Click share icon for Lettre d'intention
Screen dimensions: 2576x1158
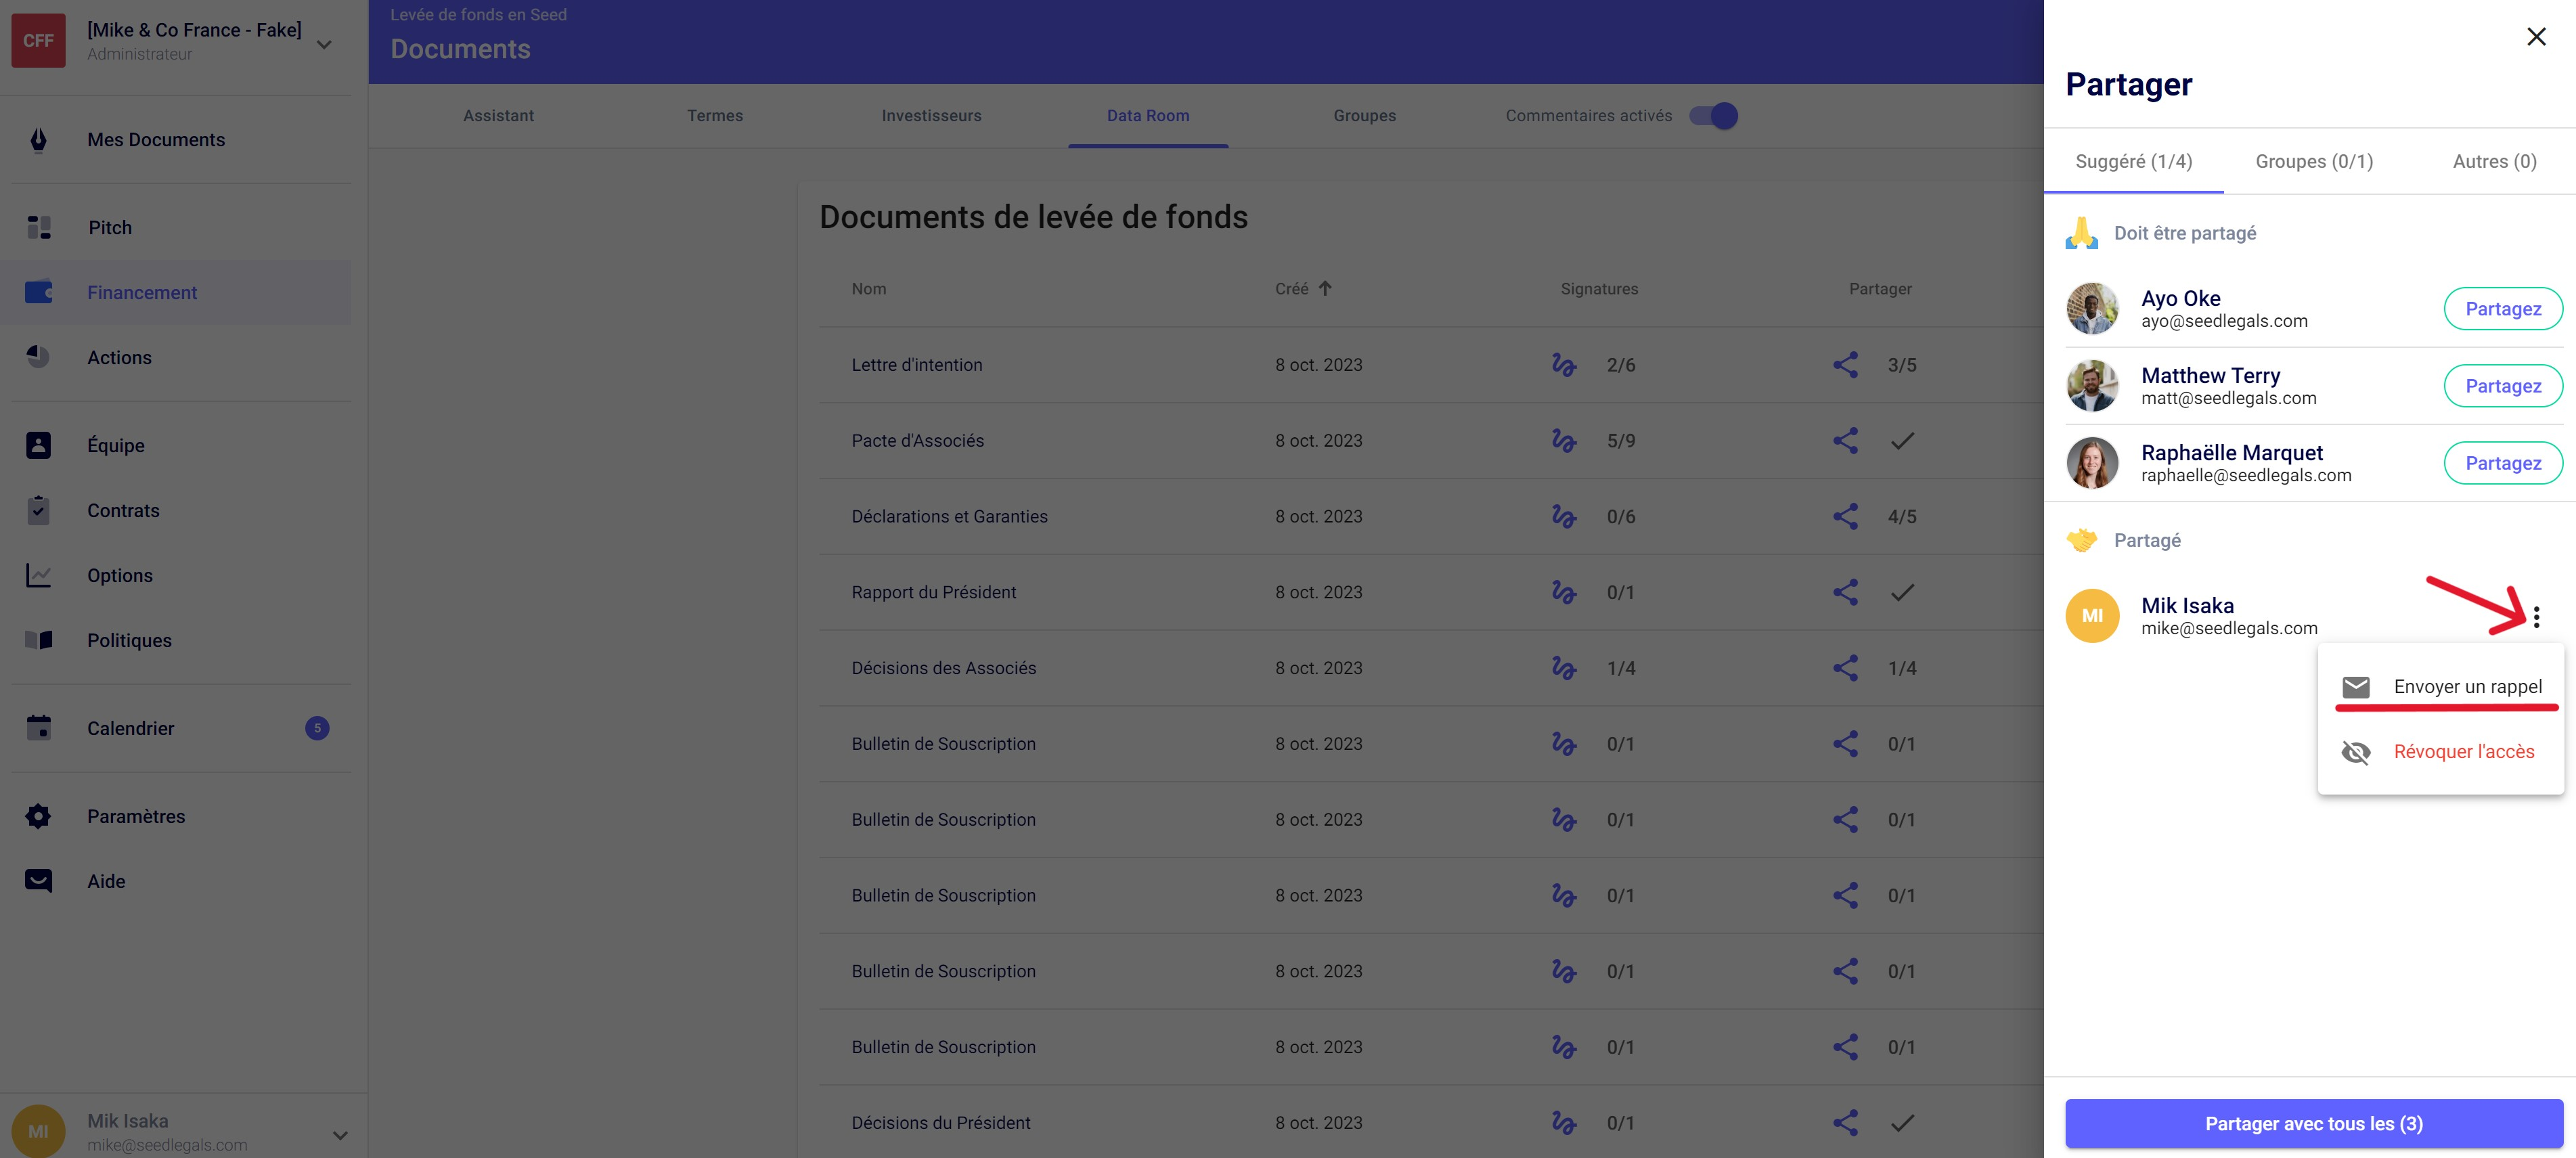(x=1845, y=365)
